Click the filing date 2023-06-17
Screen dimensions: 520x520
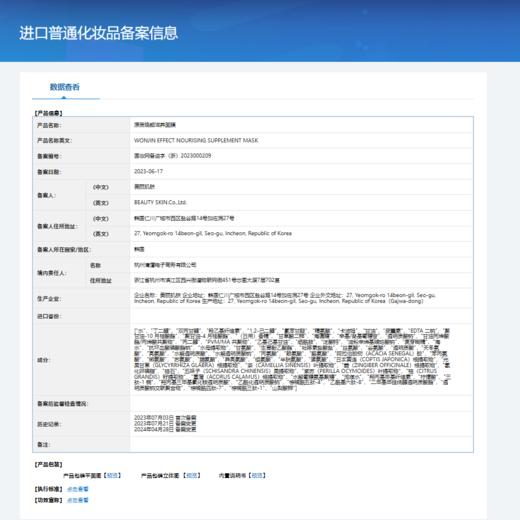click(148, 171)
